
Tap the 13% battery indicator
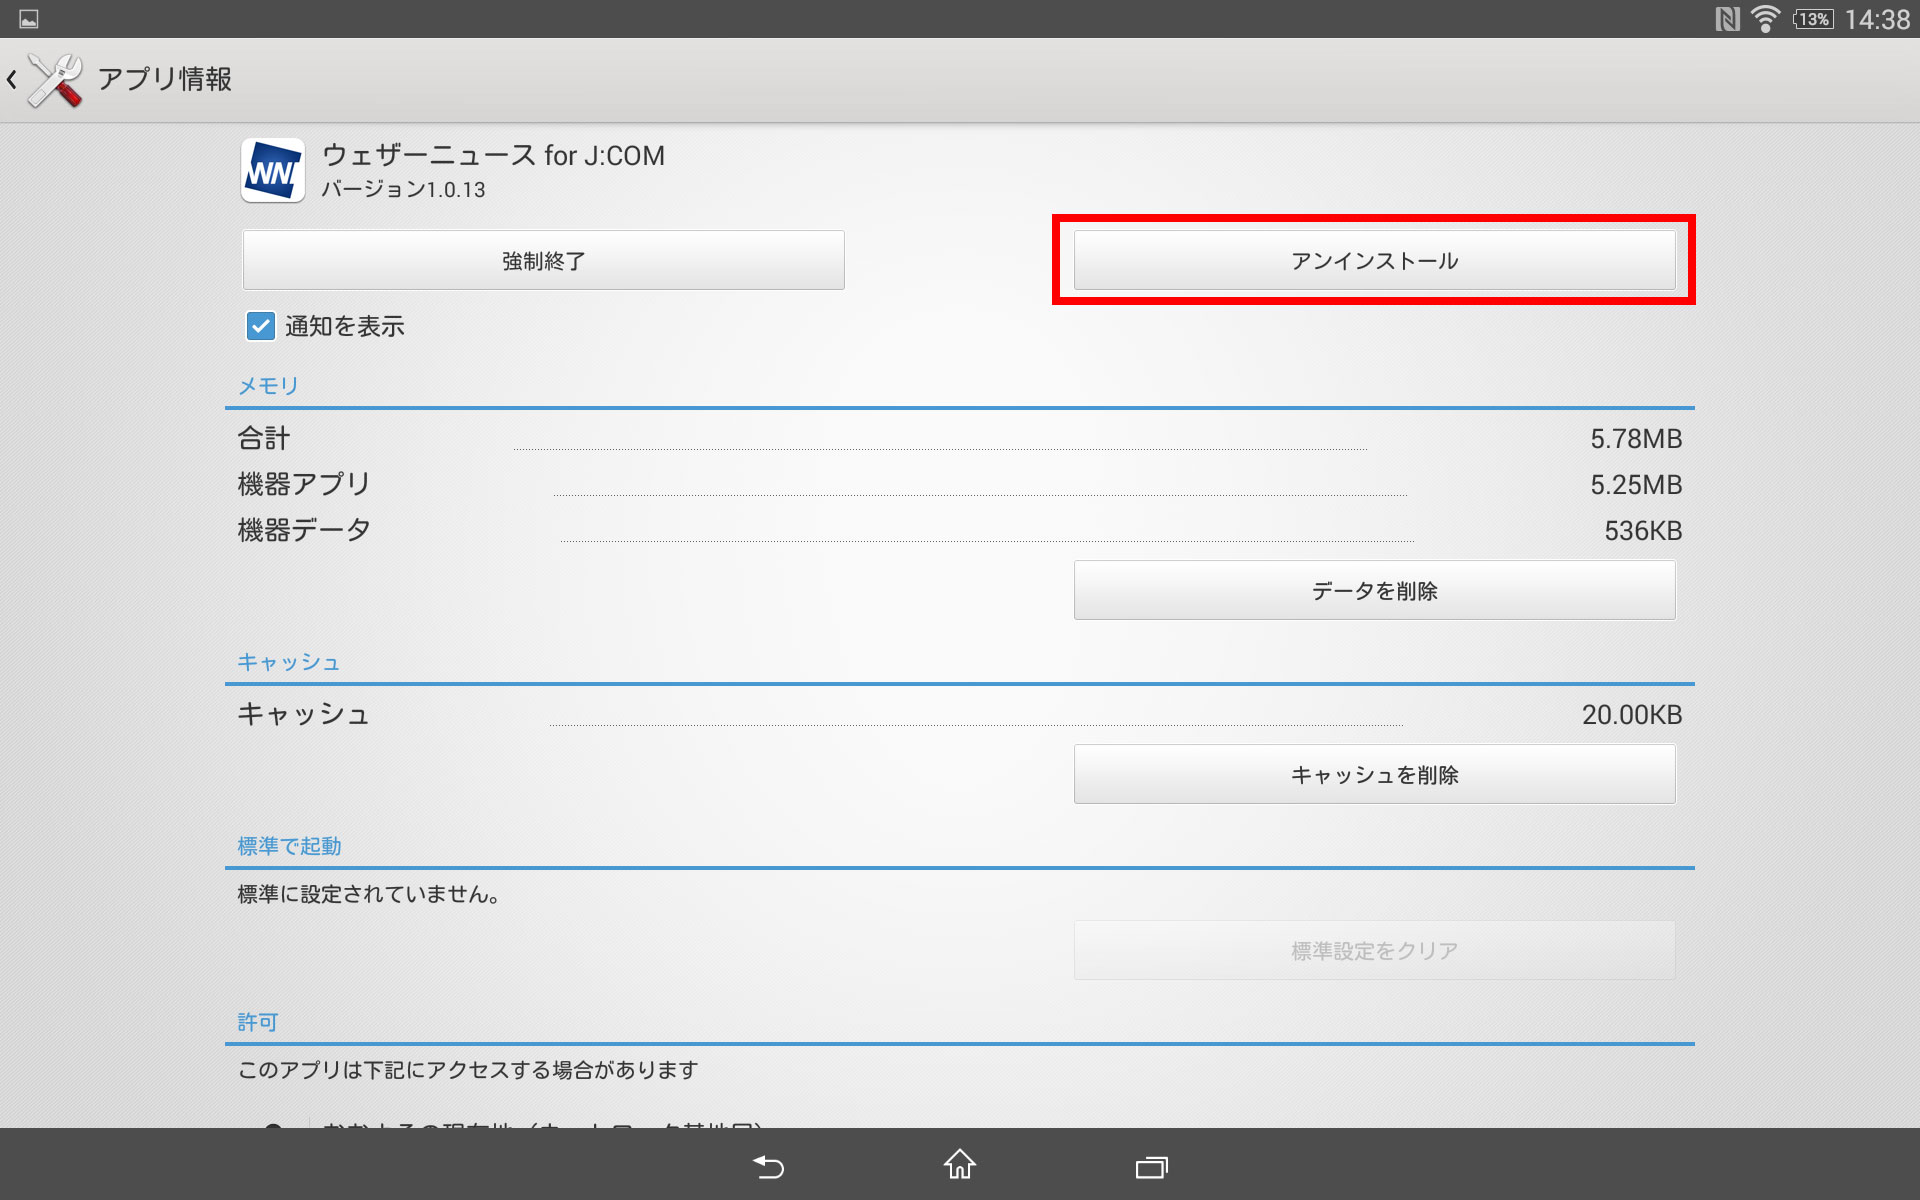pyautogui.click(x=1813, y=19)
